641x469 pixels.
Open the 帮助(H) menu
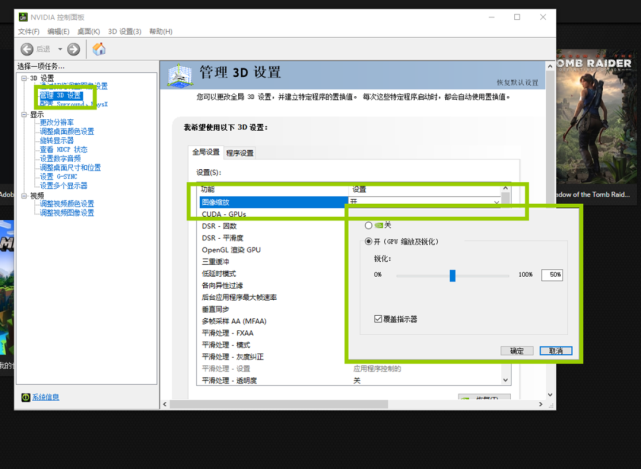click(161, 31)
